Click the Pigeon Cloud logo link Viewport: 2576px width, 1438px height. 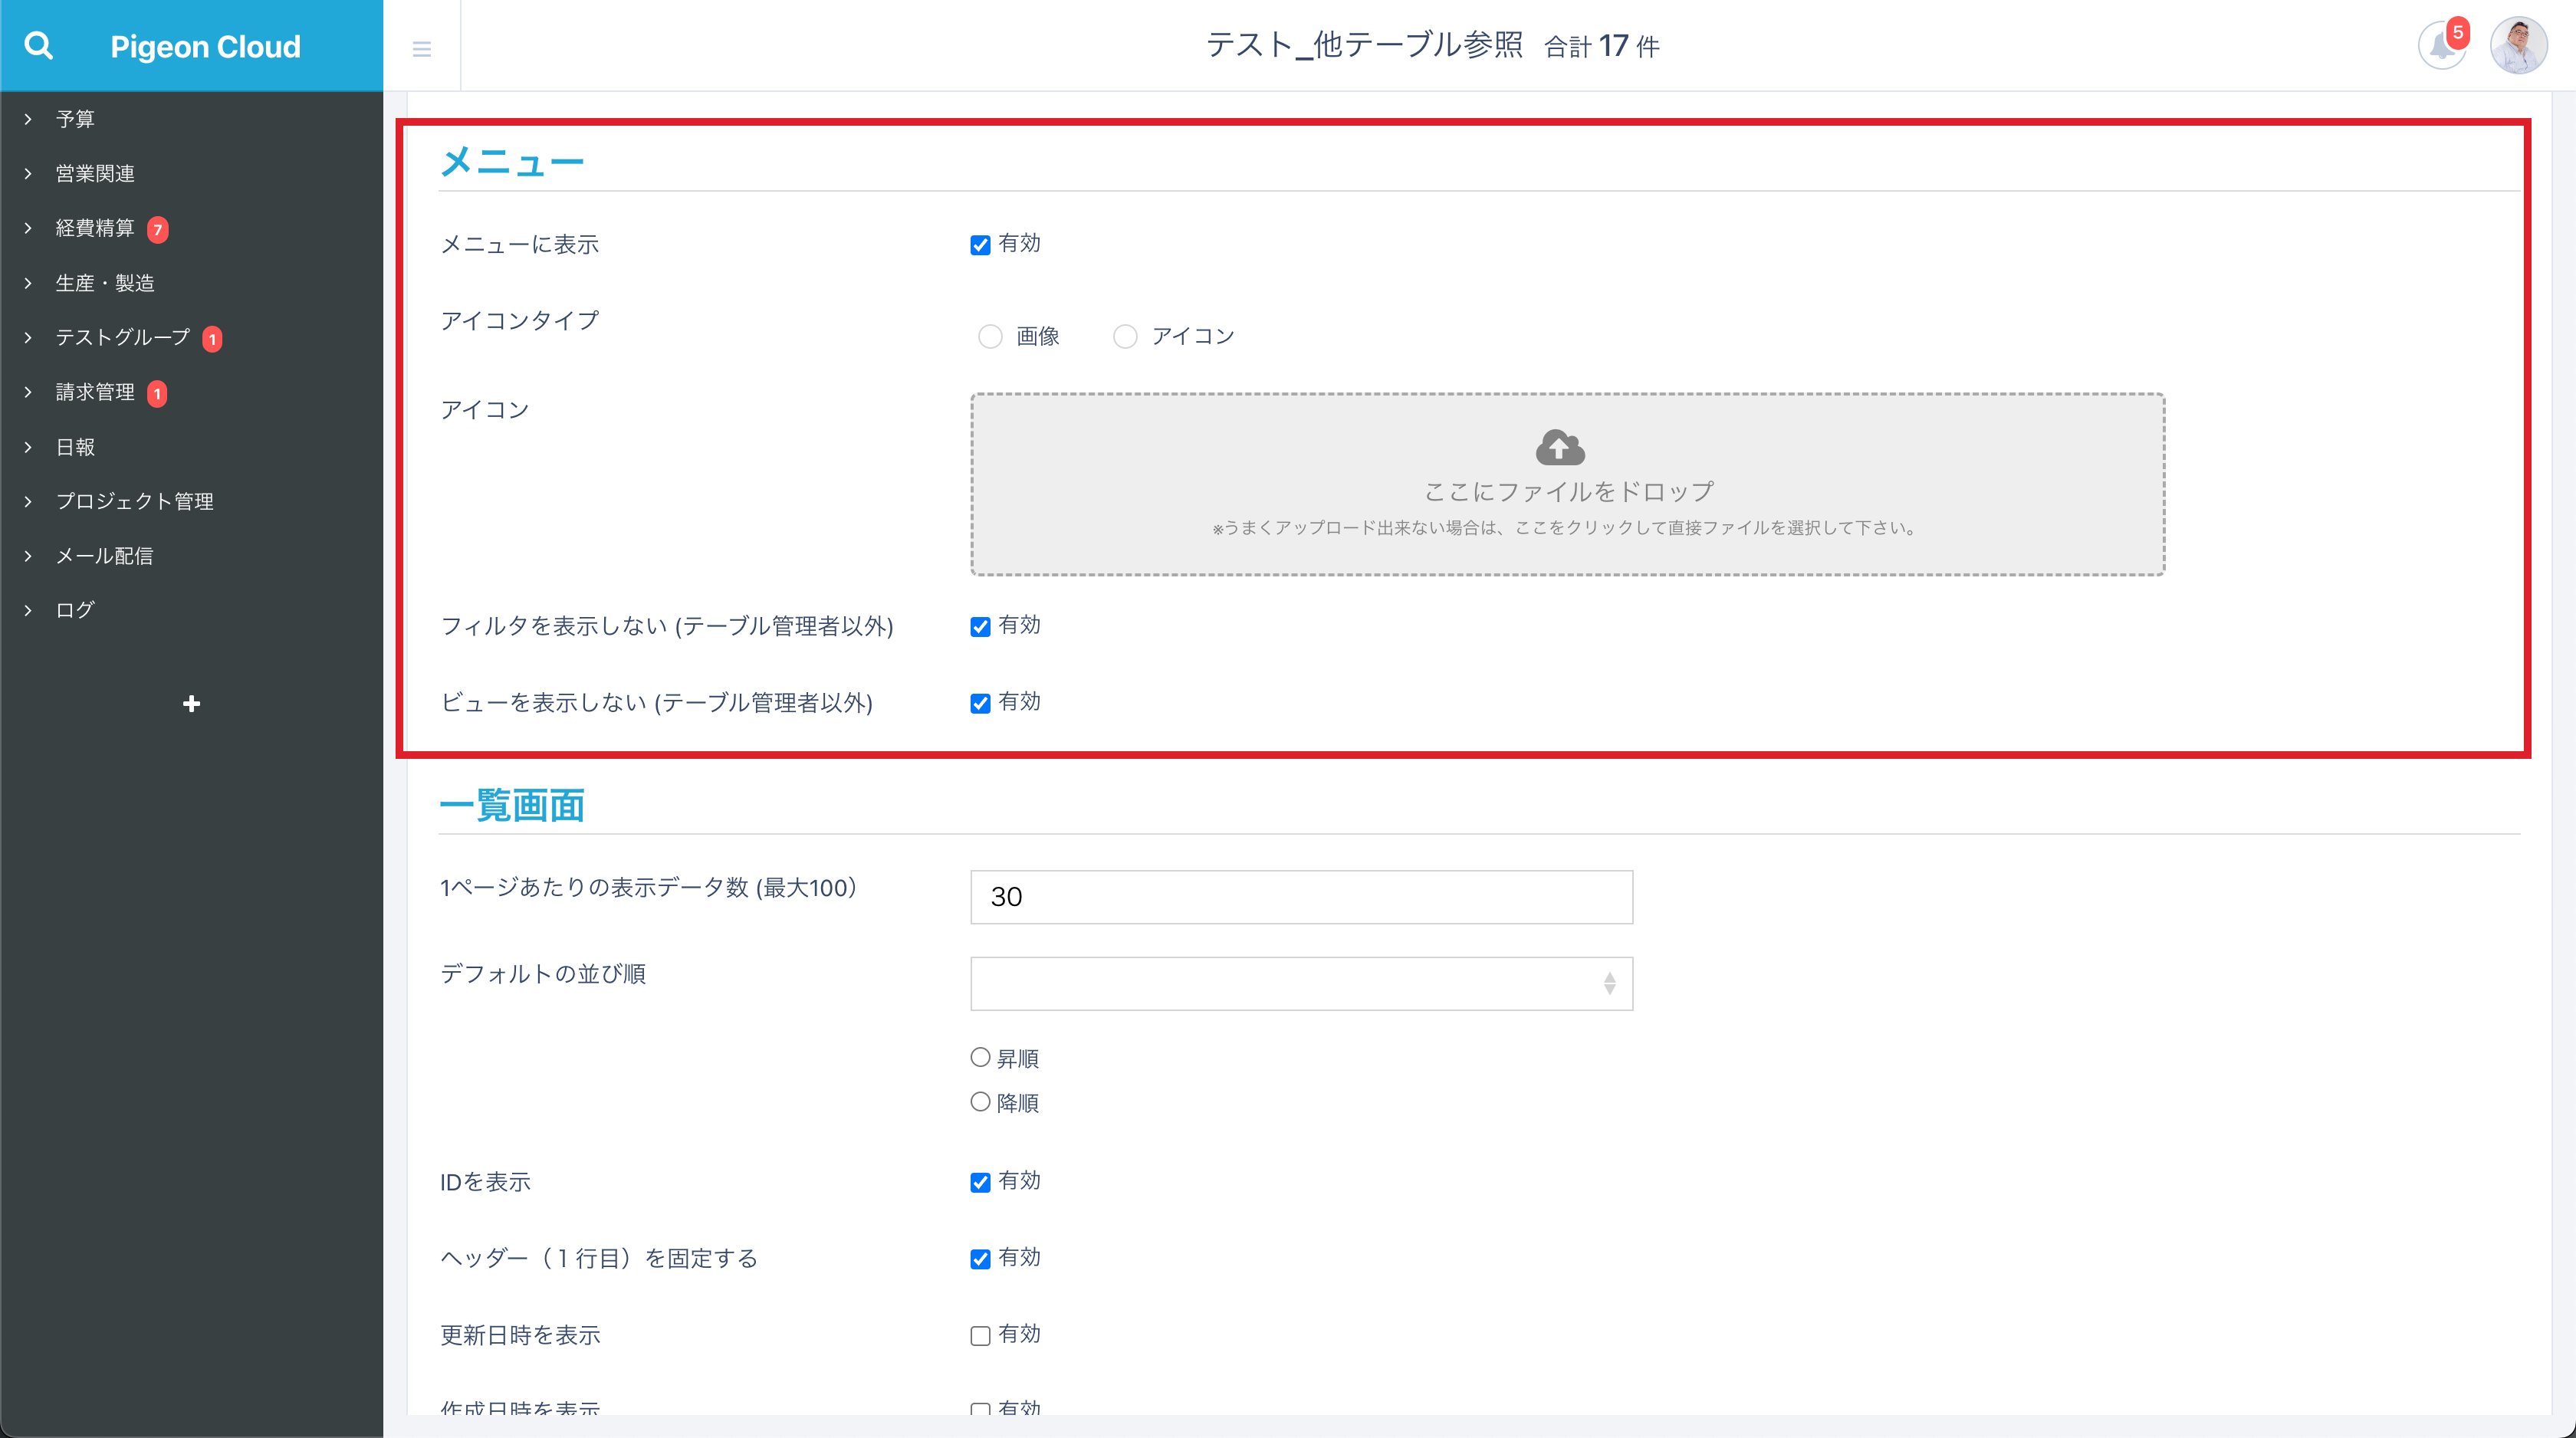pos(205,47)
